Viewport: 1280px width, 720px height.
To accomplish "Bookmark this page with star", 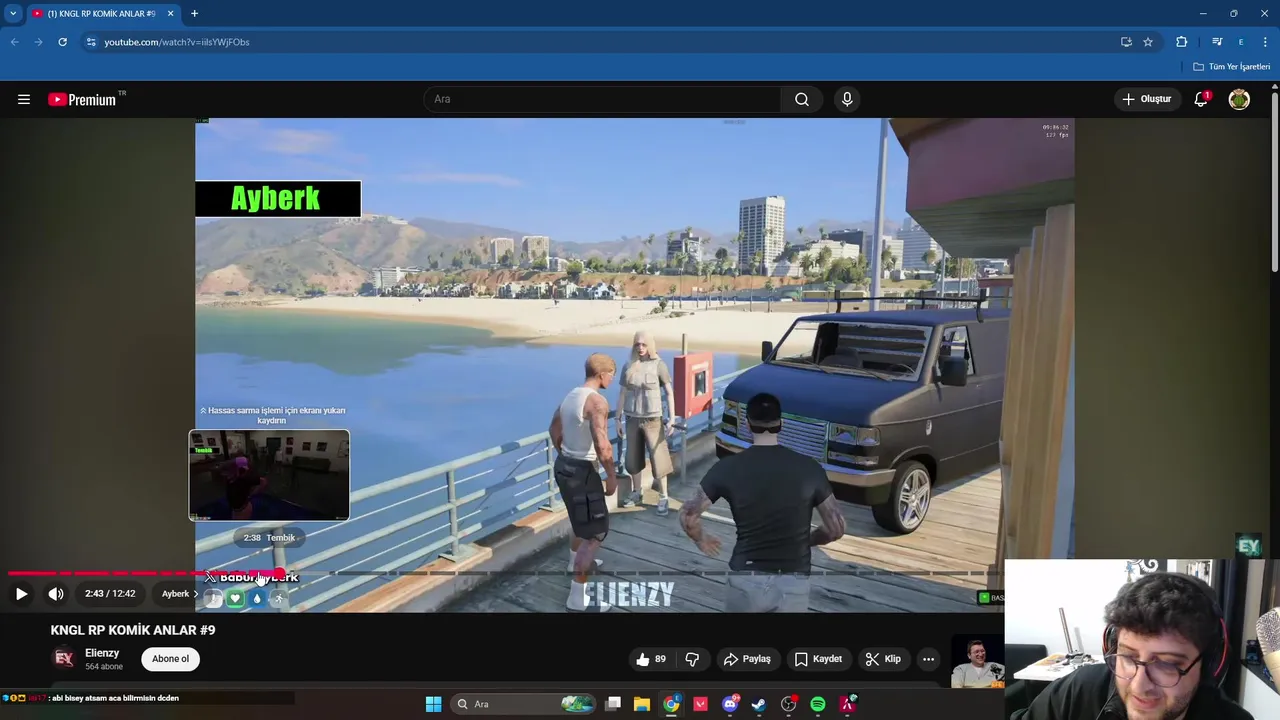I will 1148,42.
